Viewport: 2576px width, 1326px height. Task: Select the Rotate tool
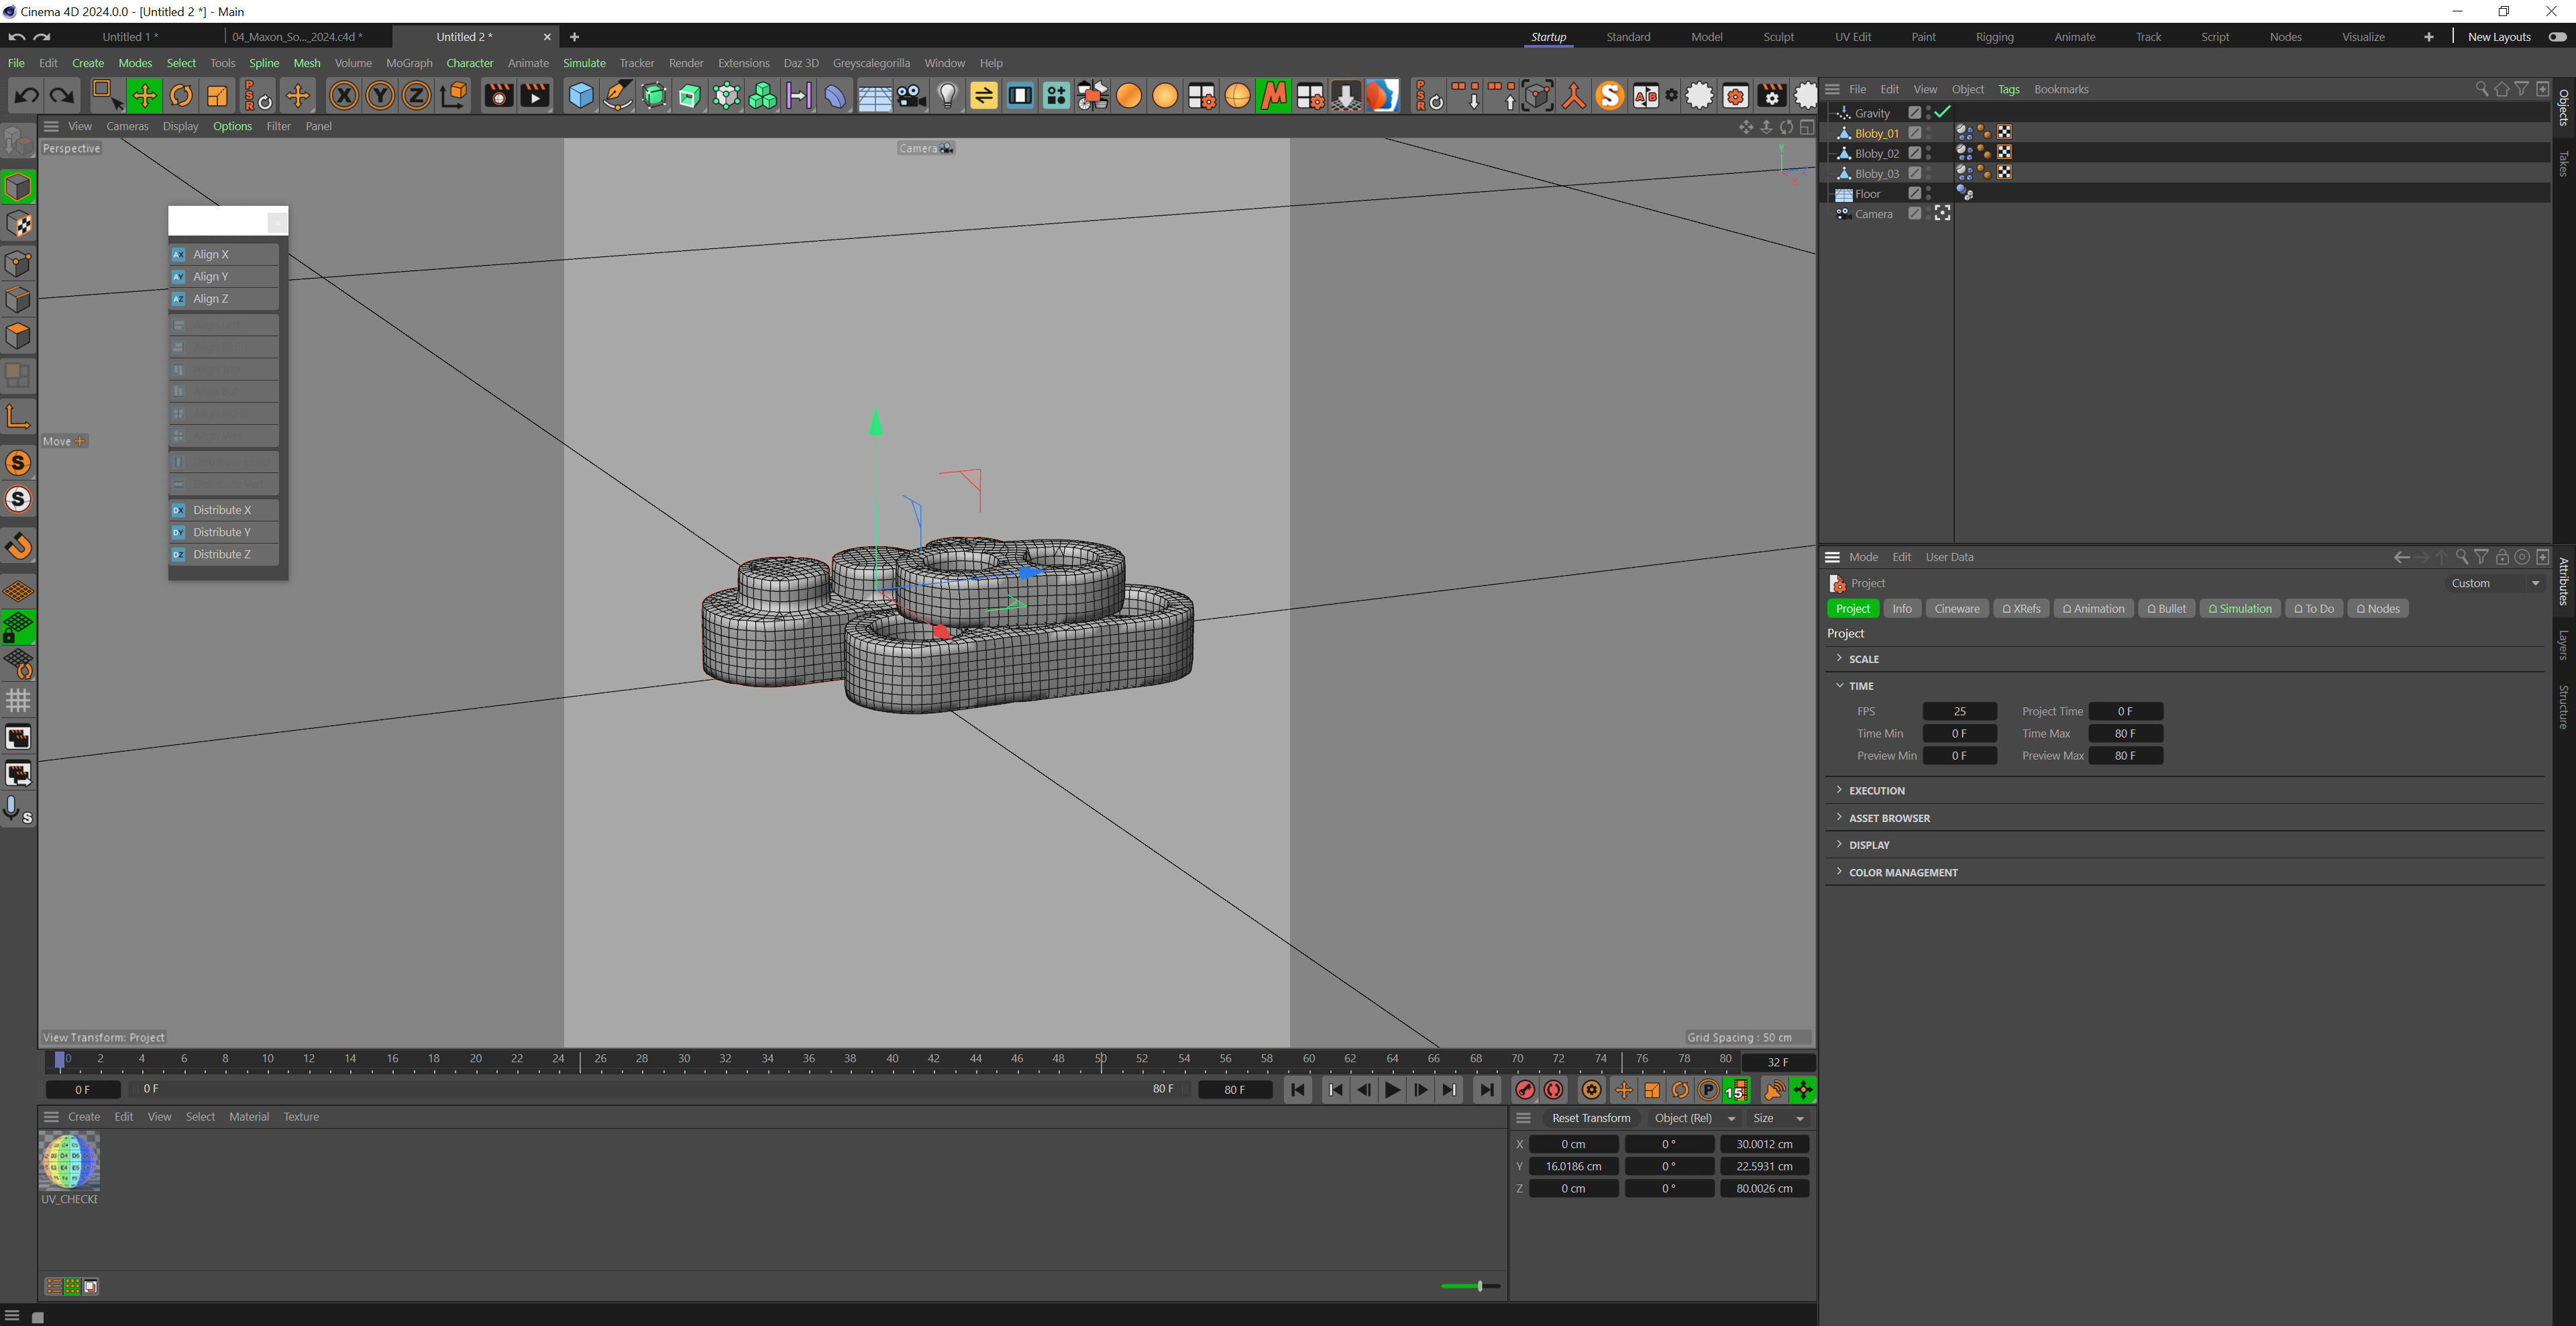point(181,96)
